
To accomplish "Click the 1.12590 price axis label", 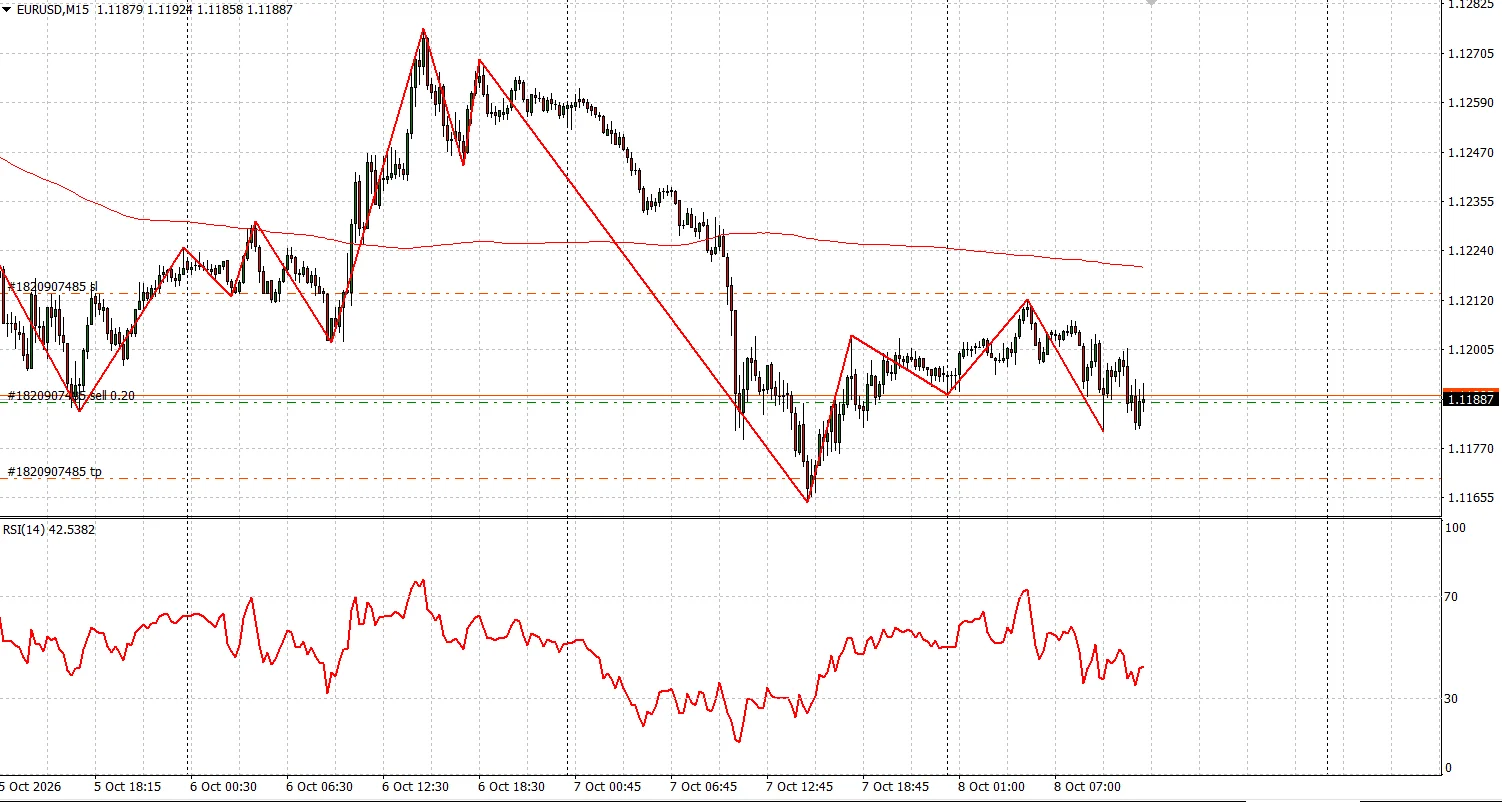I will pyautogui.click(x=1470, y=103).
